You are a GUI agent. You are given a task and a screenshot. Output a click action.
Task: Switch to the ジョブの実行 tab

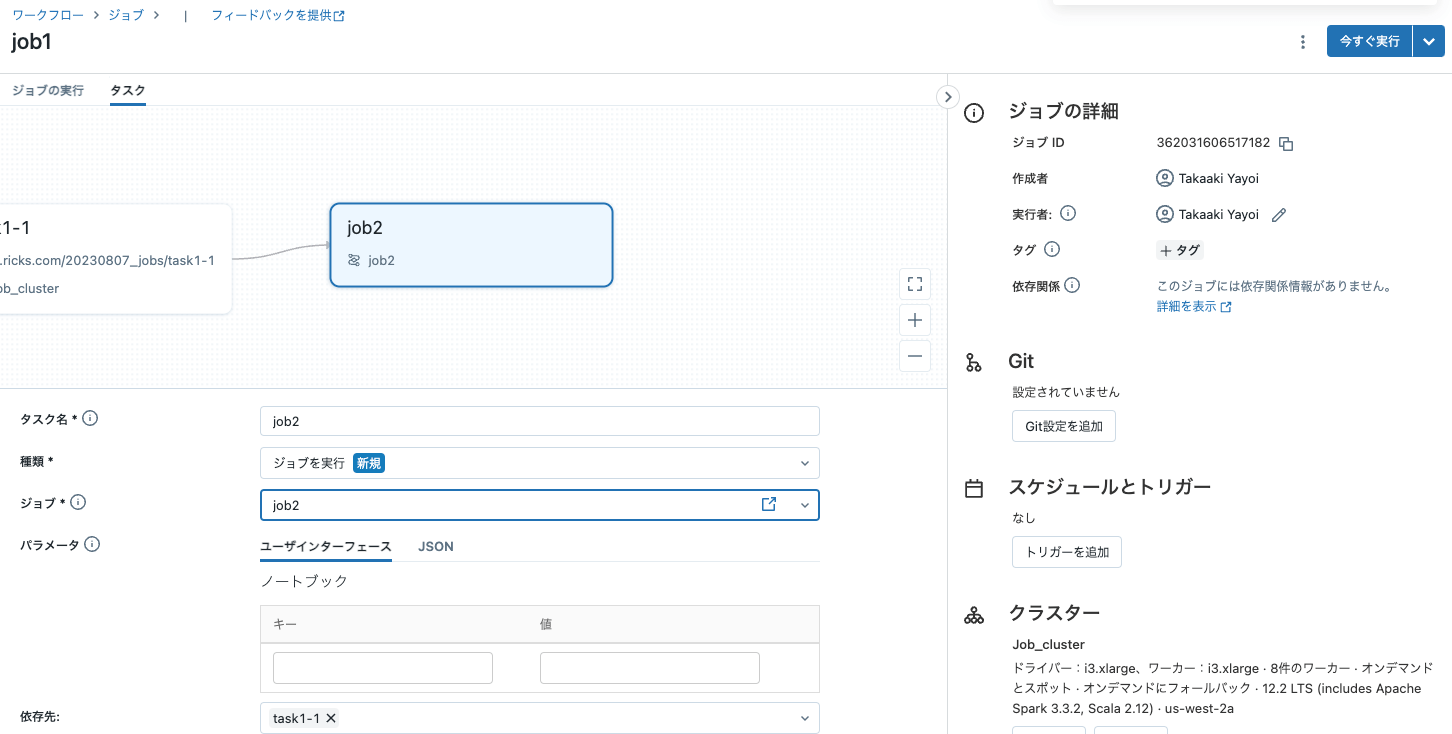click(x=48, y=91)
